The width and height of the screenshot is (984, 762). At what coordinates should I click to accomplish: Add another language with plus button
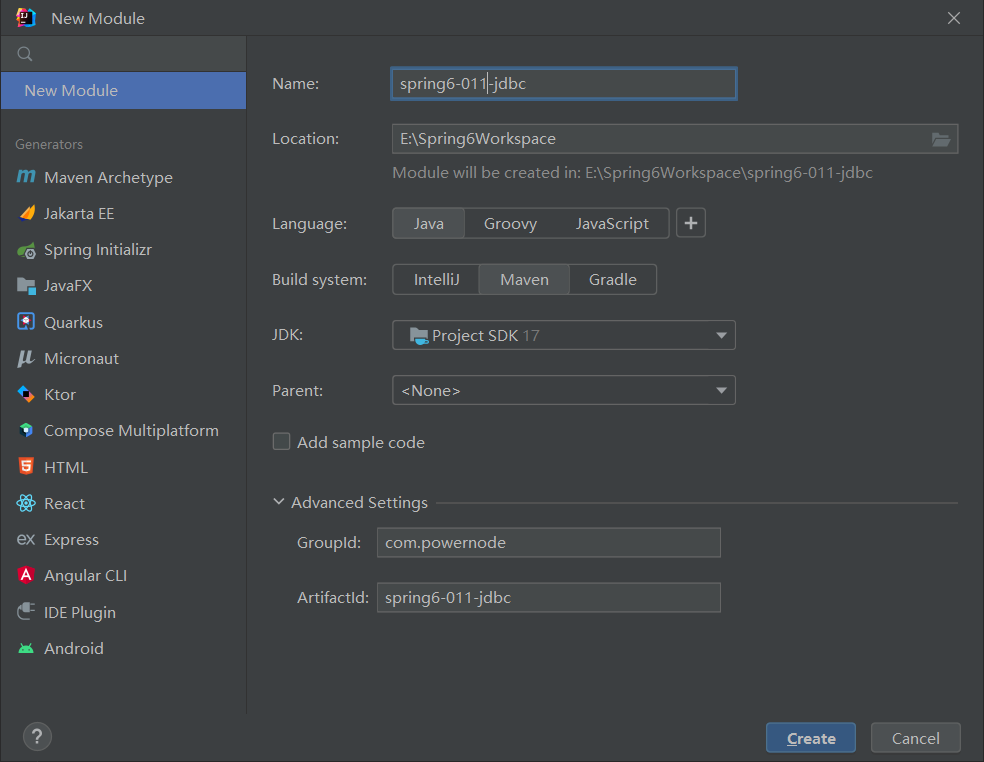pyautogui.click(x=691, y=223)
